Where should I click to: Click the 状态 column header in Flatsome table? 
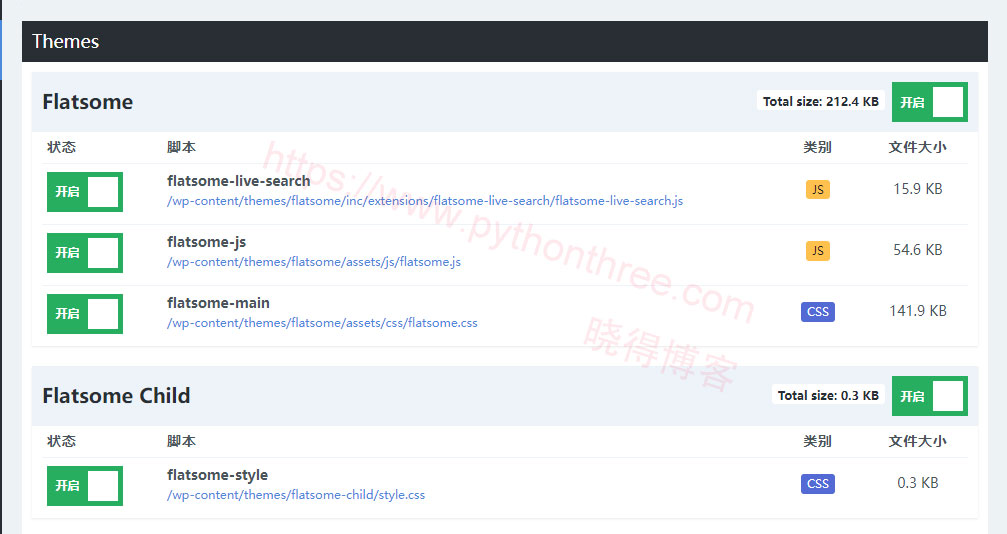62,147
